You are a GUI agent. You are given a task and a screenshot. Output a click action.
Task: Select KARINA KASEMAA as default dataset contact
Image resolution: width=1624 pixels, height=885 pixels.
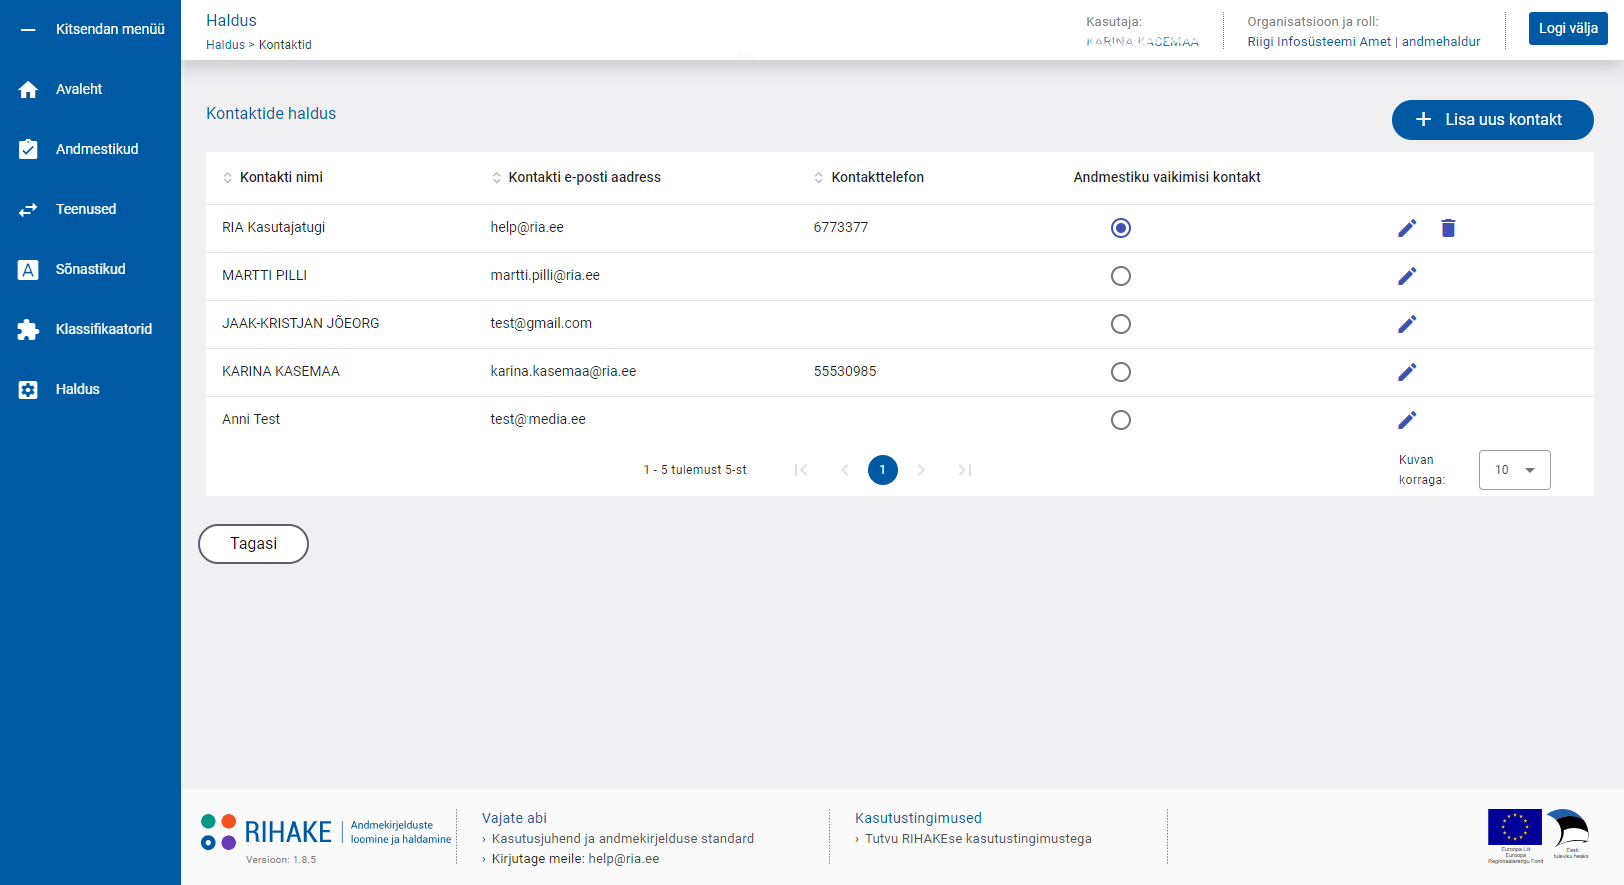[x=1121, y=372]
